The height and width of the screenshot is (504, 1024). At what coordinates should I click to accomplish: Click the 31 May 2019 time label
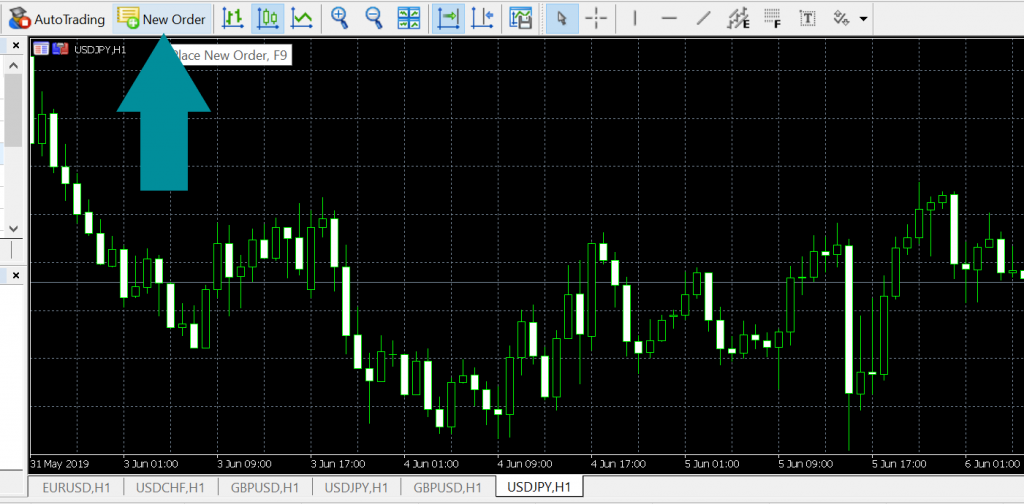coord(59,464)
